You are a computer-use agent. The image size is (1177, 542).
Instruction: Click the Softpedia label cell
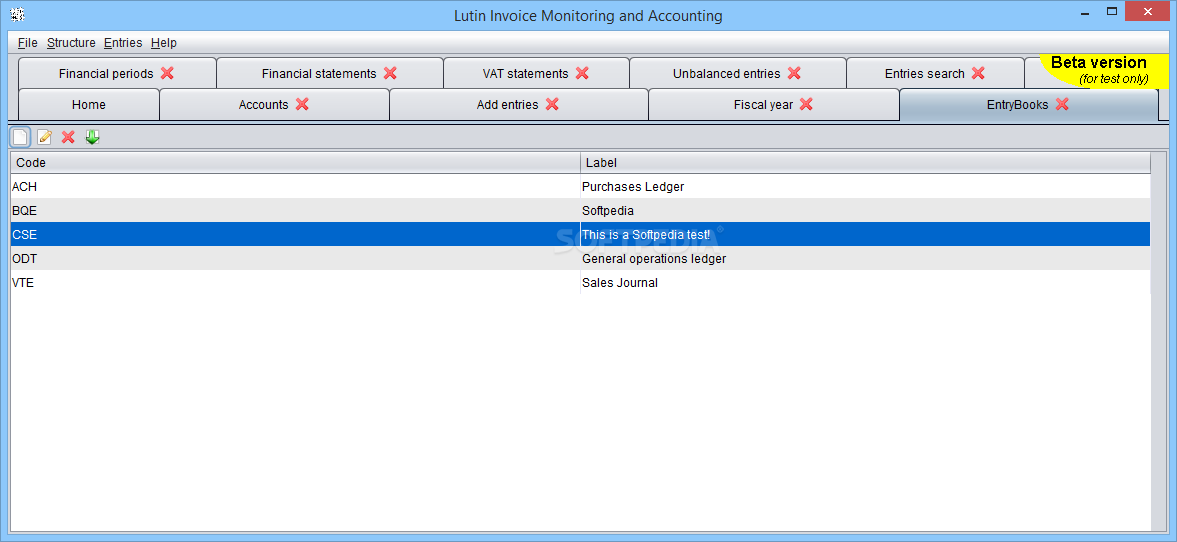point(865,210)
